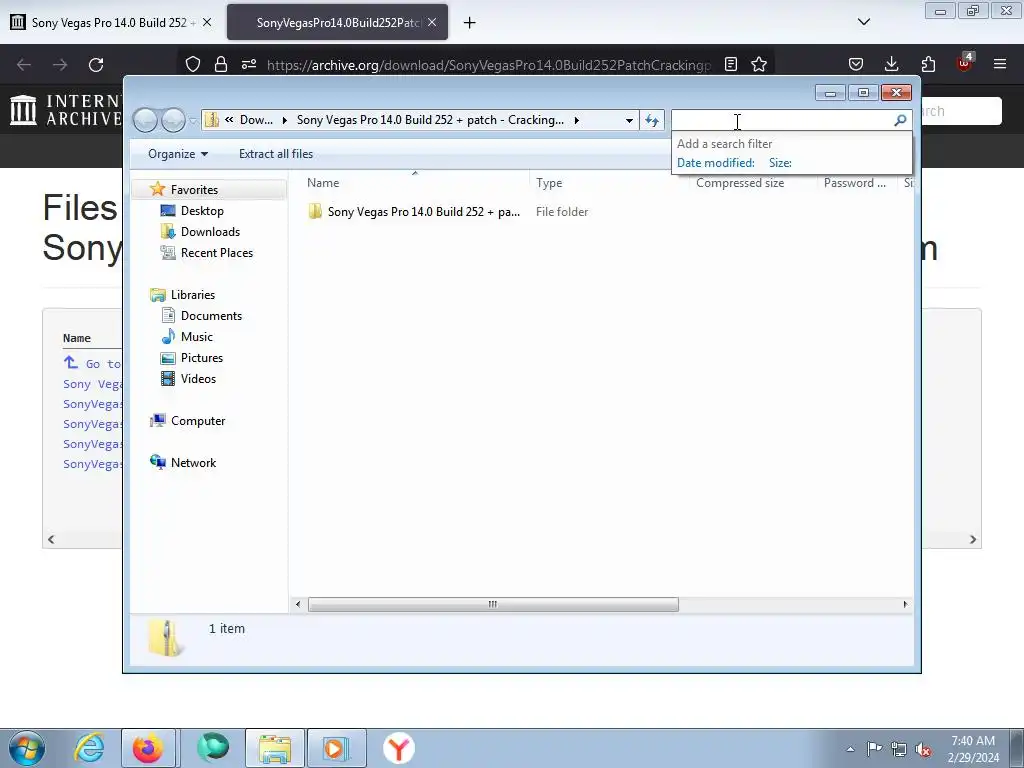The height and width of the screenshot is (768, 1024).
Task: Click the Save to Pocket icon
Action: coord(856,64)
